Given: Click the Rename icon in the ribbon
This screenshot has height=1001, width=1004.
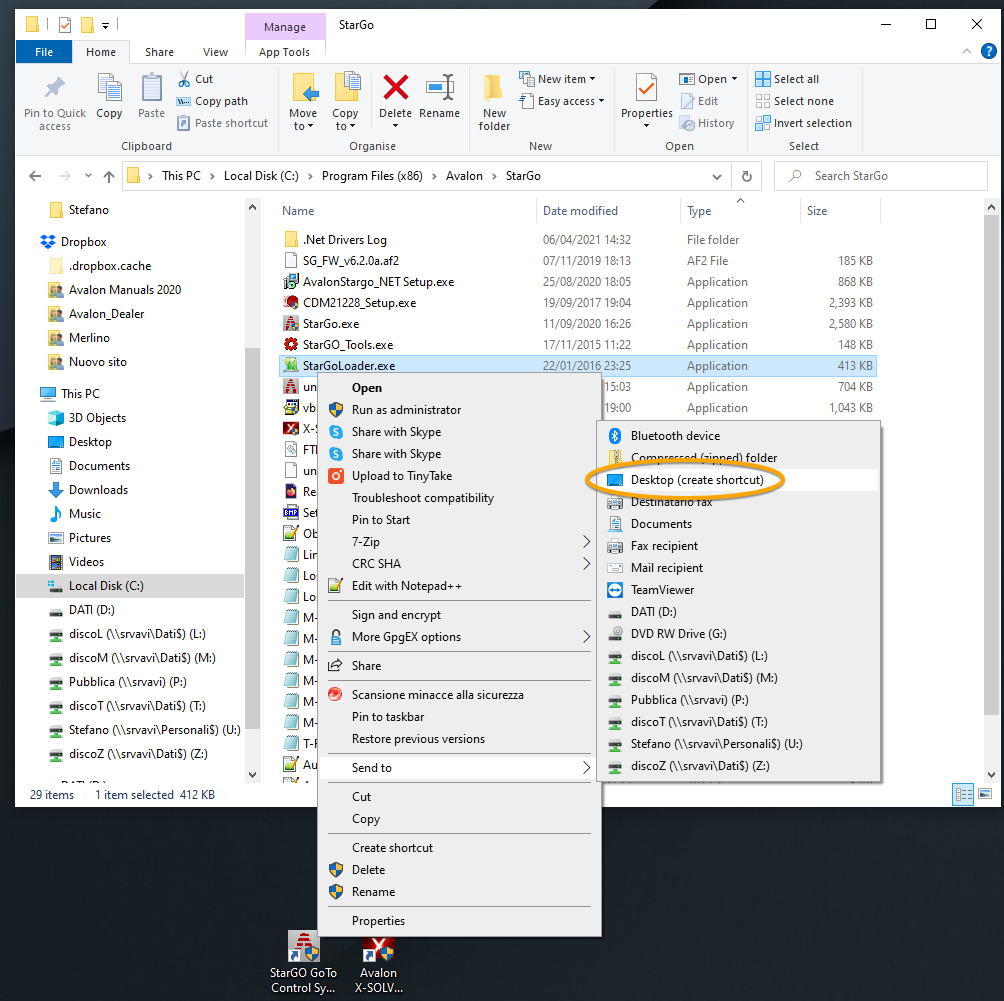Looking at the screenshot, I should [440, 88].
